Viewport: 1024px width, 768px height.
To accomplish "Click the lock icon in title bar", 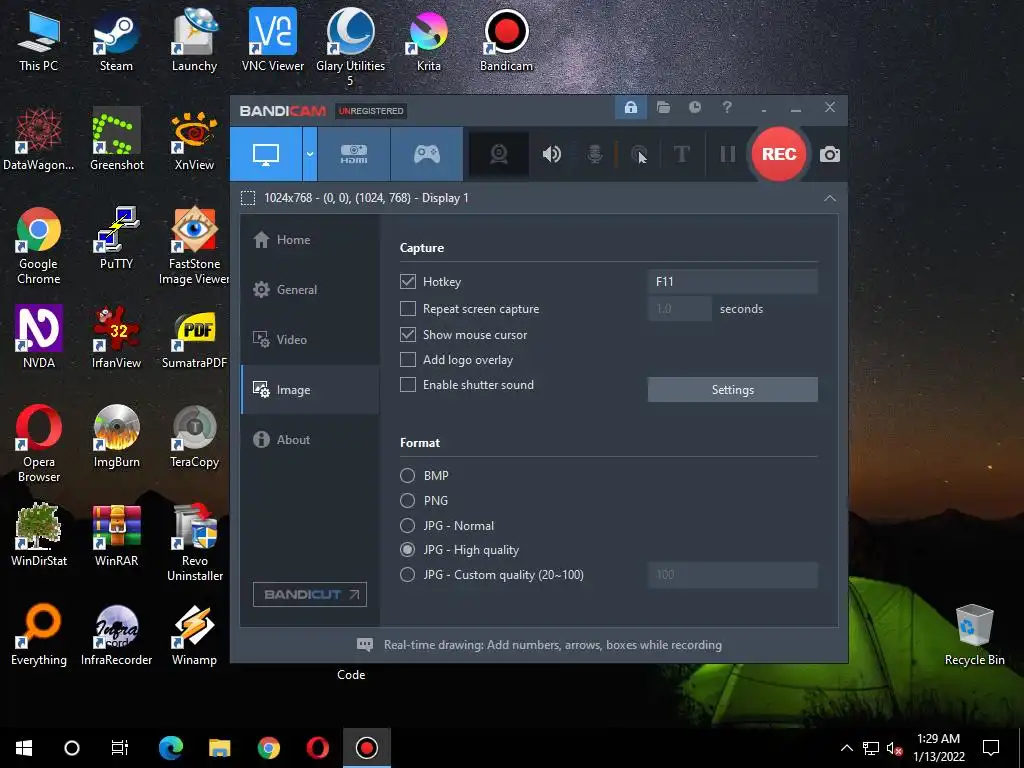I will click(631, 108).
